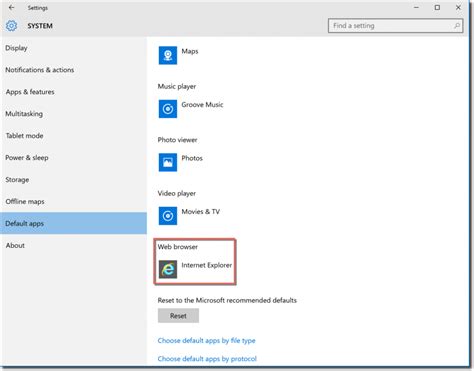Click the back arrow in Settings title bar
474x371 pixels.
(x=12, y=7)
